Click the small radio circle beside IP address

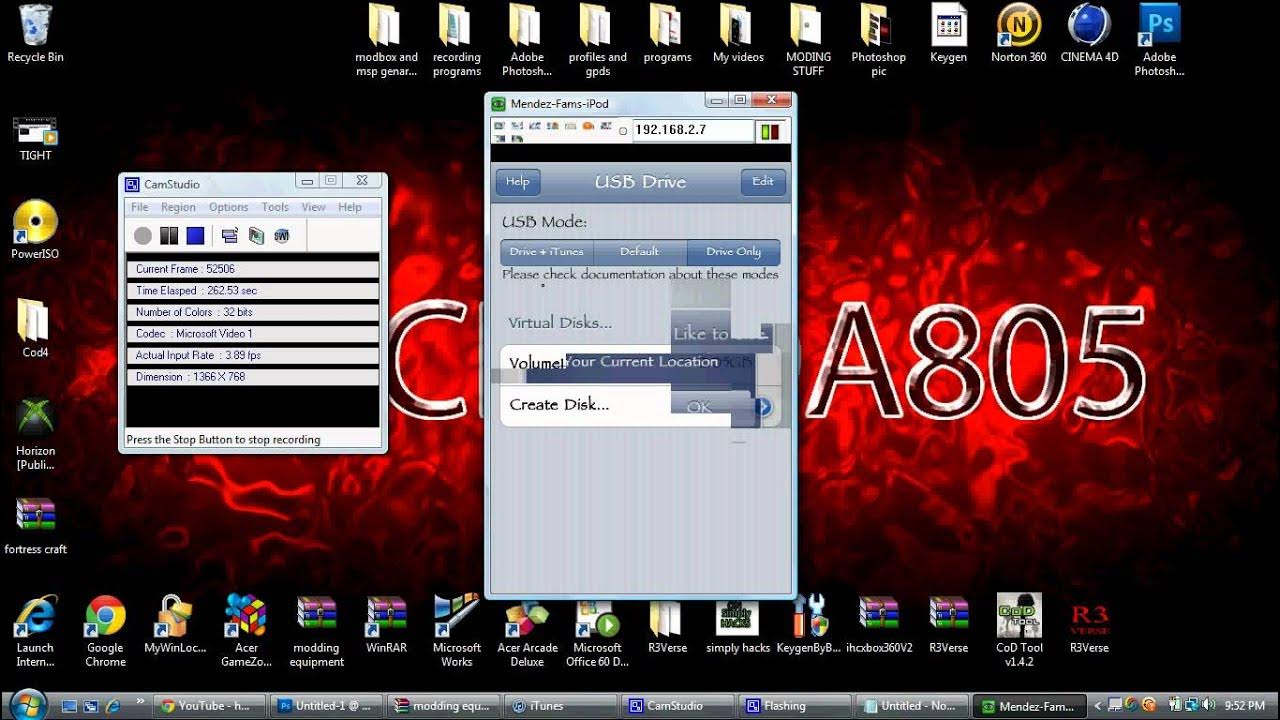(623, 131)
